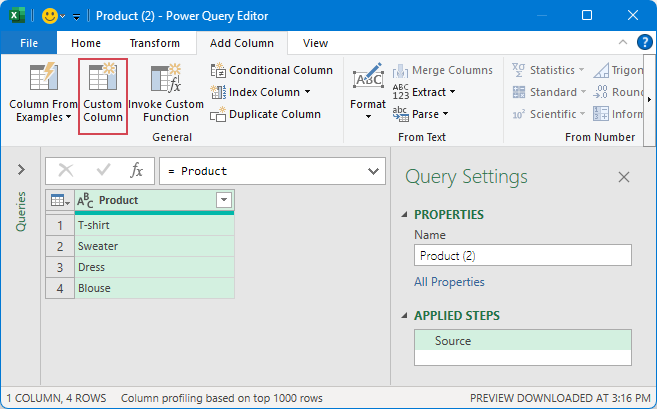Click the Custom Column button
This screenshot has height=409, width=657.
[103, 96]
